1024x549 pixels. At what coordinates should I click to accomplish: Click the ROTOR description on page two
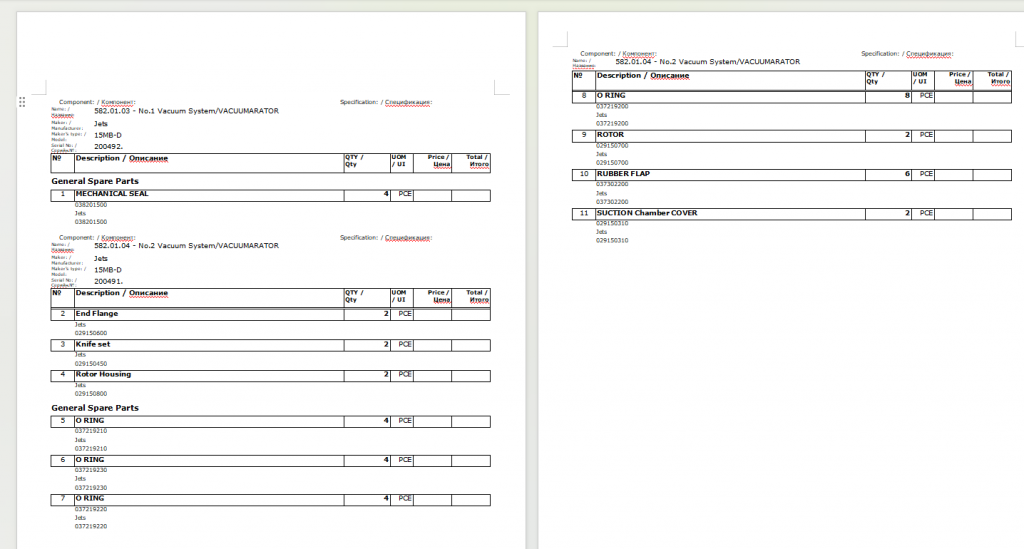tap(610, 134)
